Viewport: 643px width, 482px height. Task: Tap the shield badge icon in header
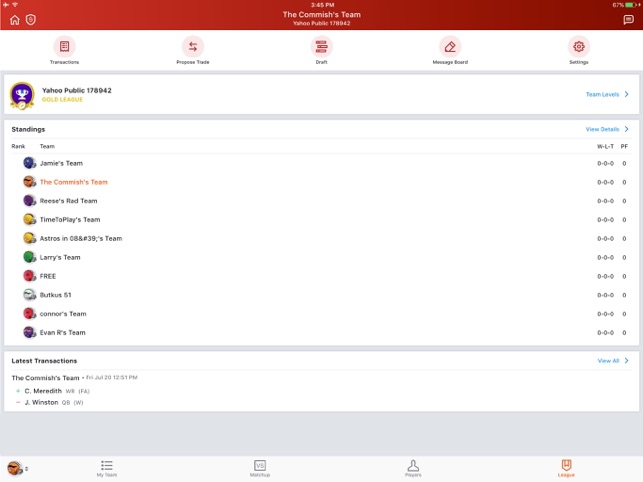[31, 20]
